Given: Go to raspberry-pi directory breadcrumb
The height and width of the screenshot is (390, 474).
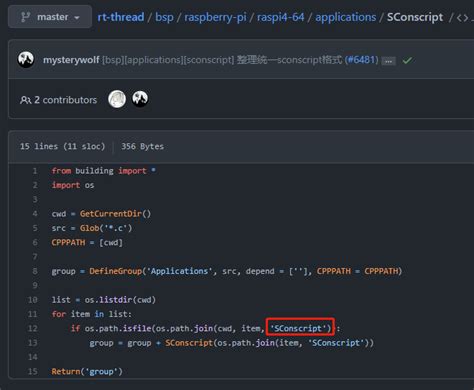Looking at the screenshot, I should point(215,17).
